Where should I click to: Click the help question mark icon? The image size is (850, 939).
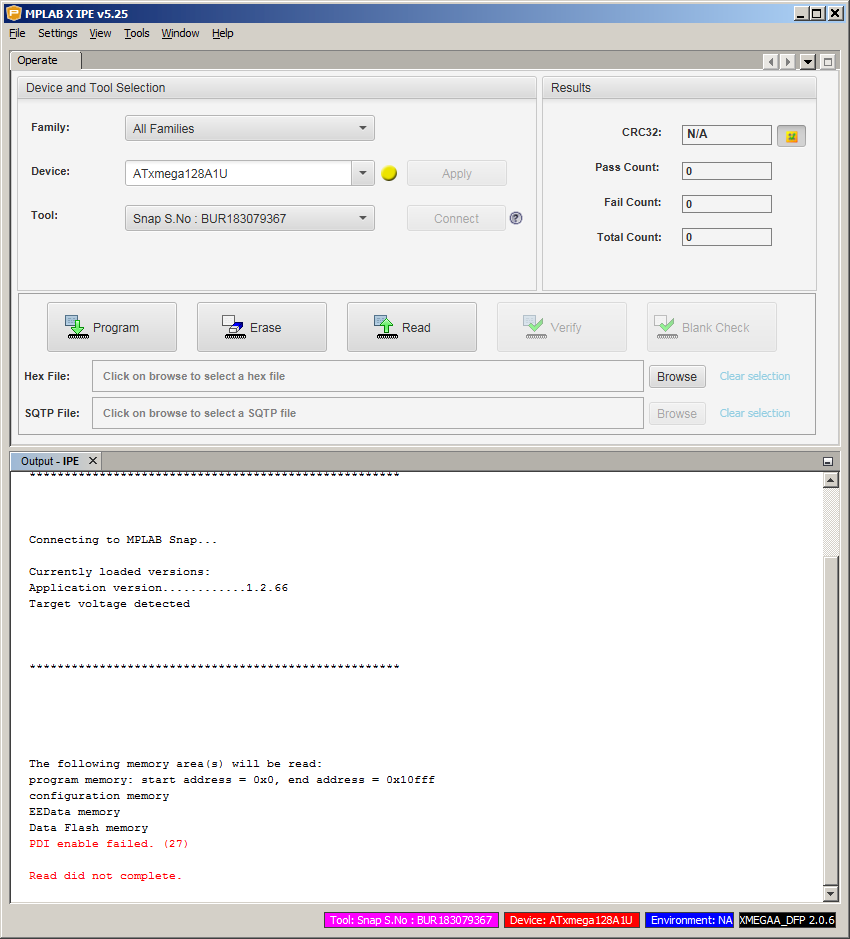(516, 218)
